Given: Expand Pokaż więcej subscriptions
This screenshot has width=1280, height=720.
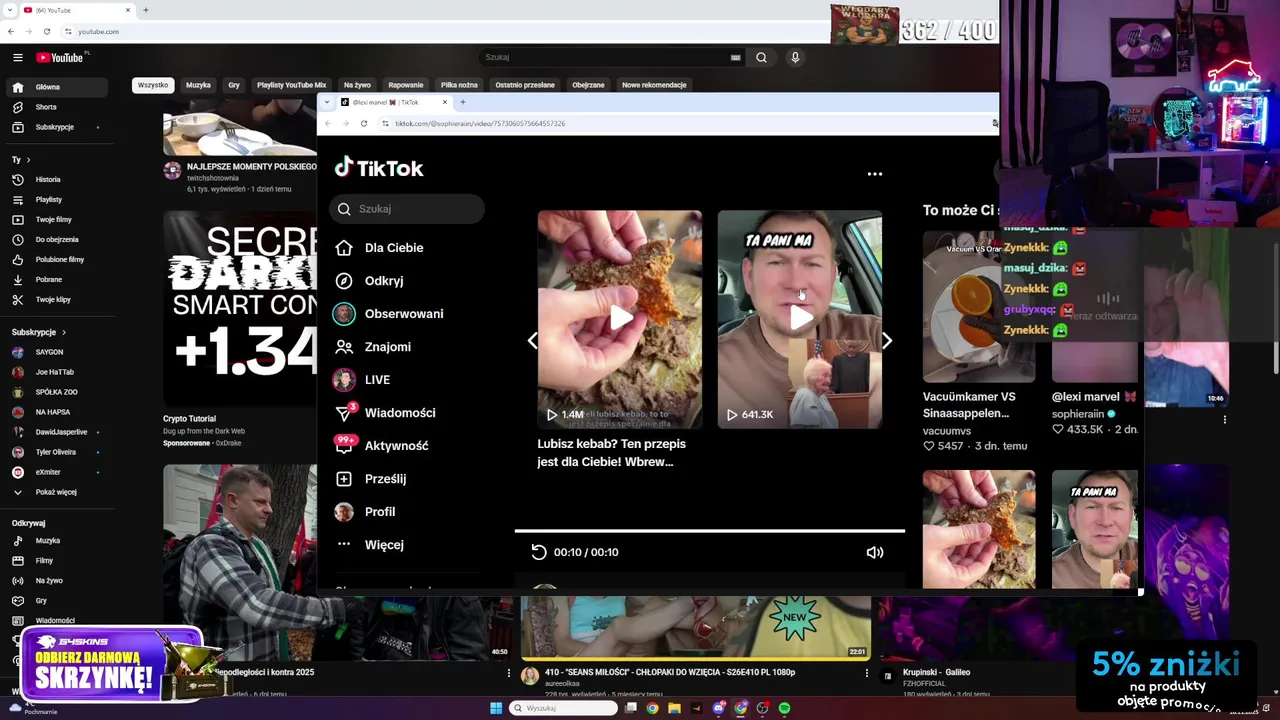Looking at the screenshot, I should point(55,492).
